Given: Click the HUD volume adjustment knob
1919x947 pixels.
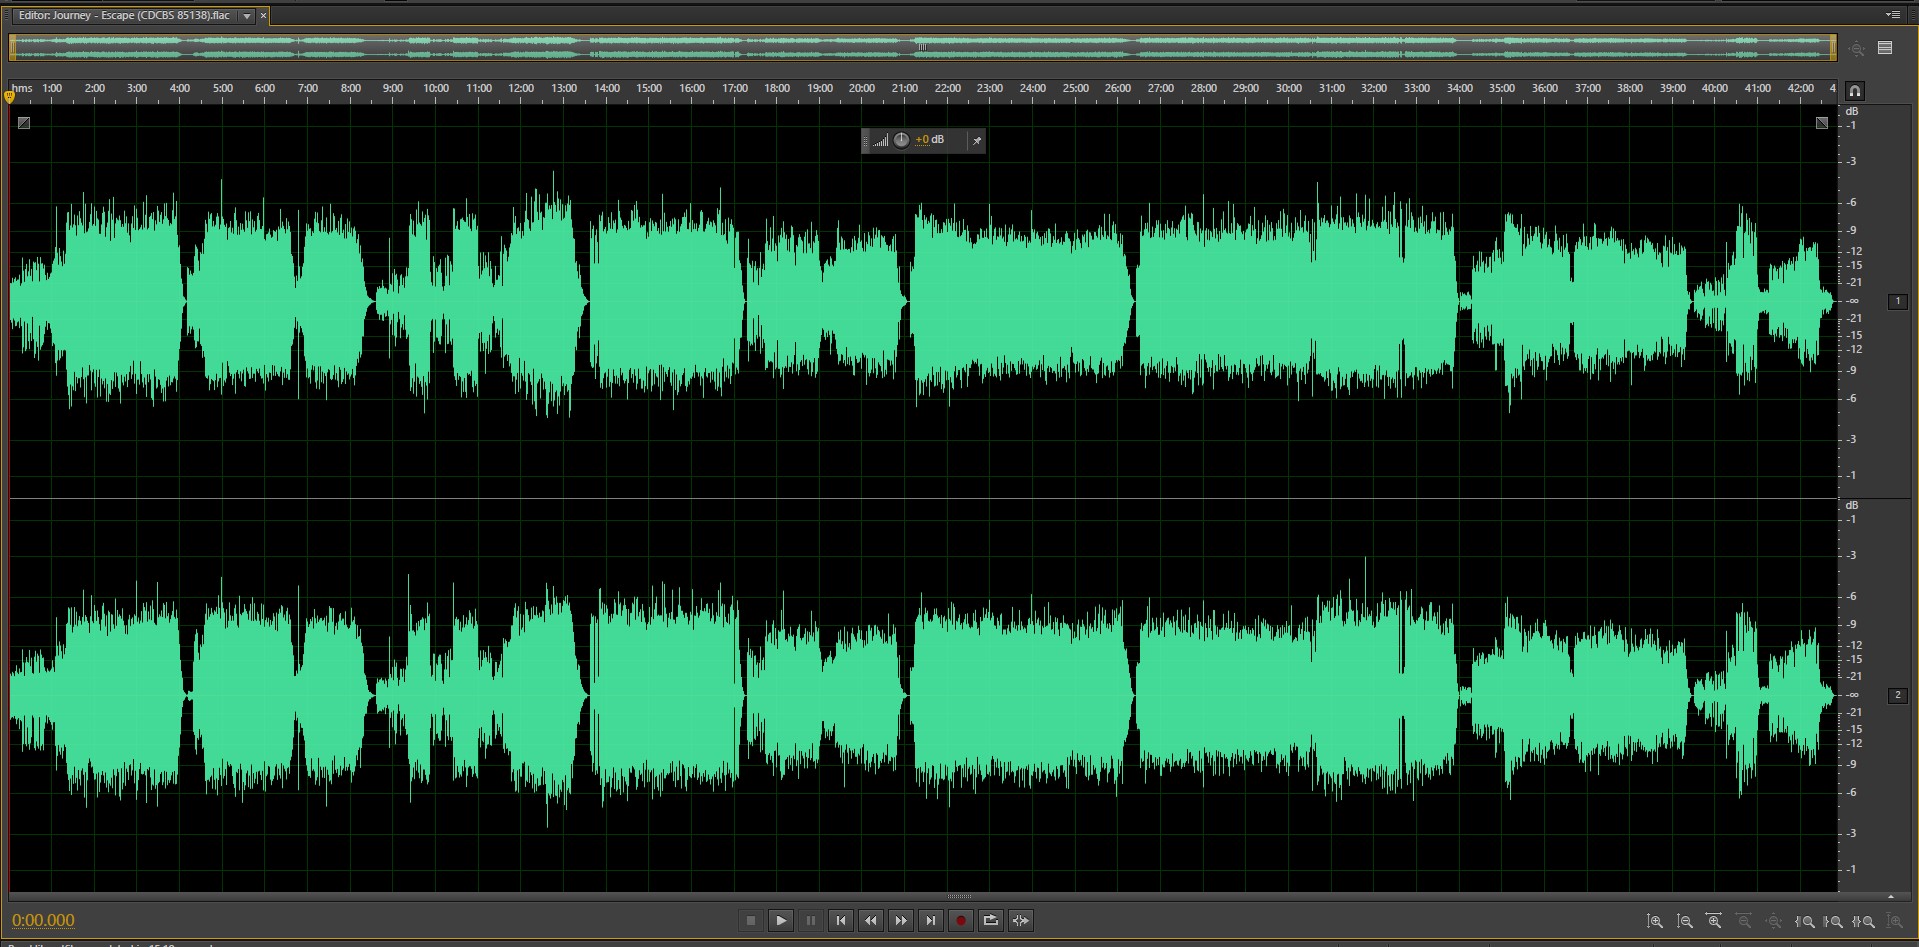Looking at the screenshot, I should click(x=901, y=140).
